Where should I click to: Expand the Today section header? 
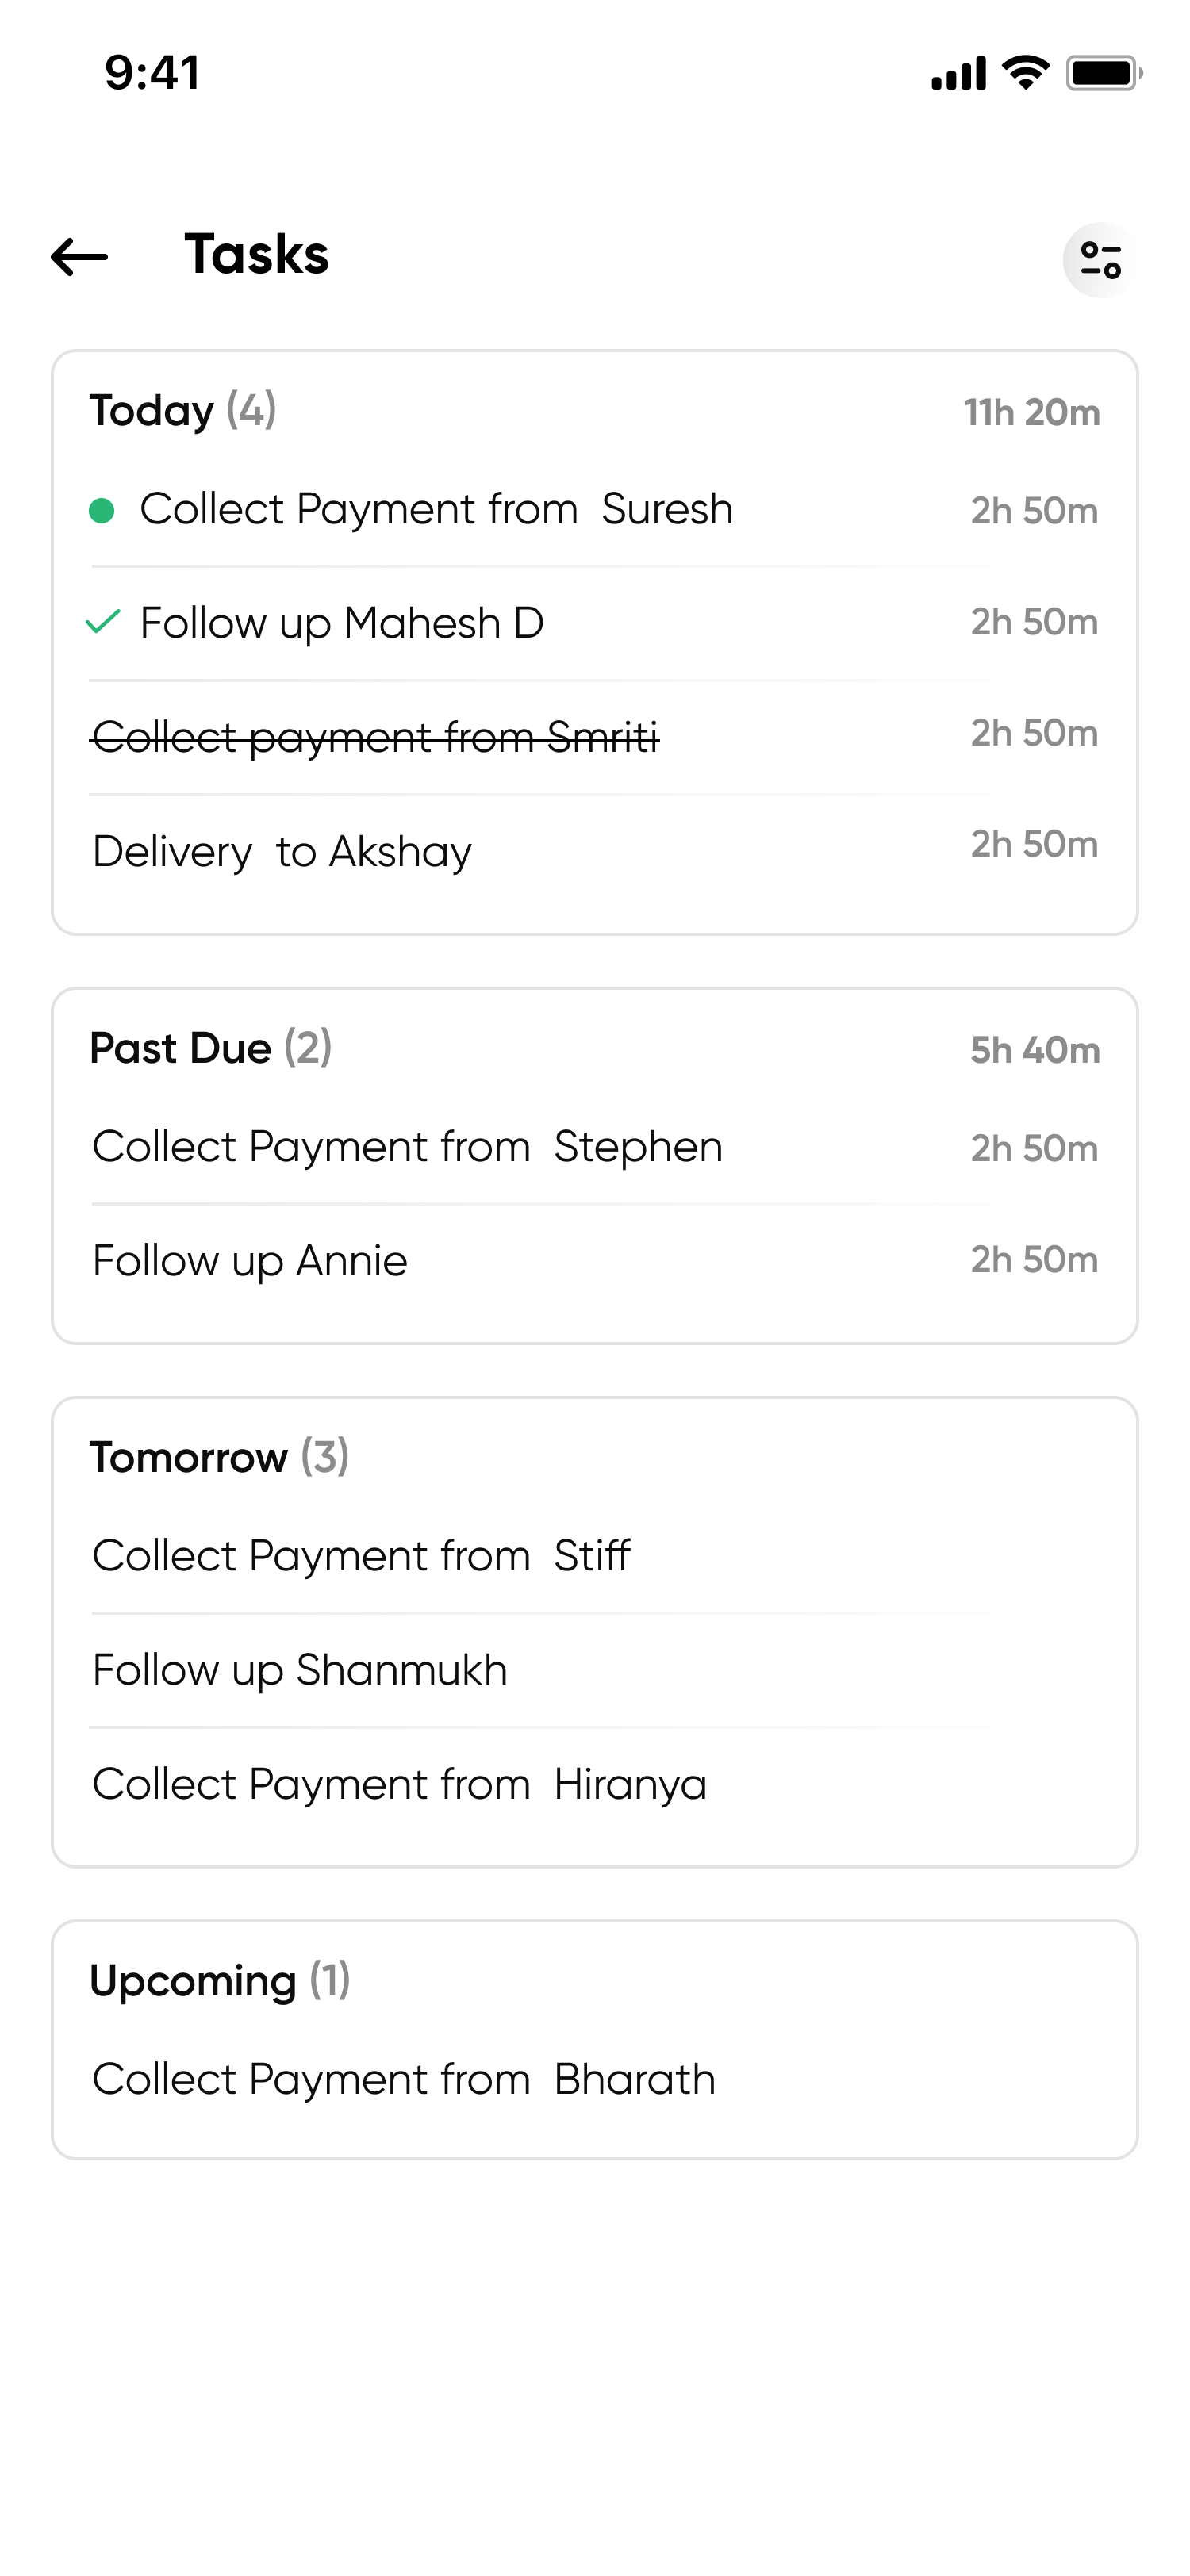tap(183, 411)
